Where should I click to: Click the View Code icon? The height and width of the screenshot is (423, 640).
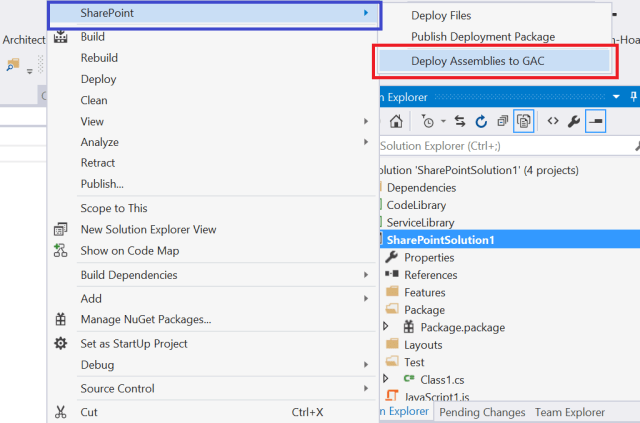click(551, 122)
